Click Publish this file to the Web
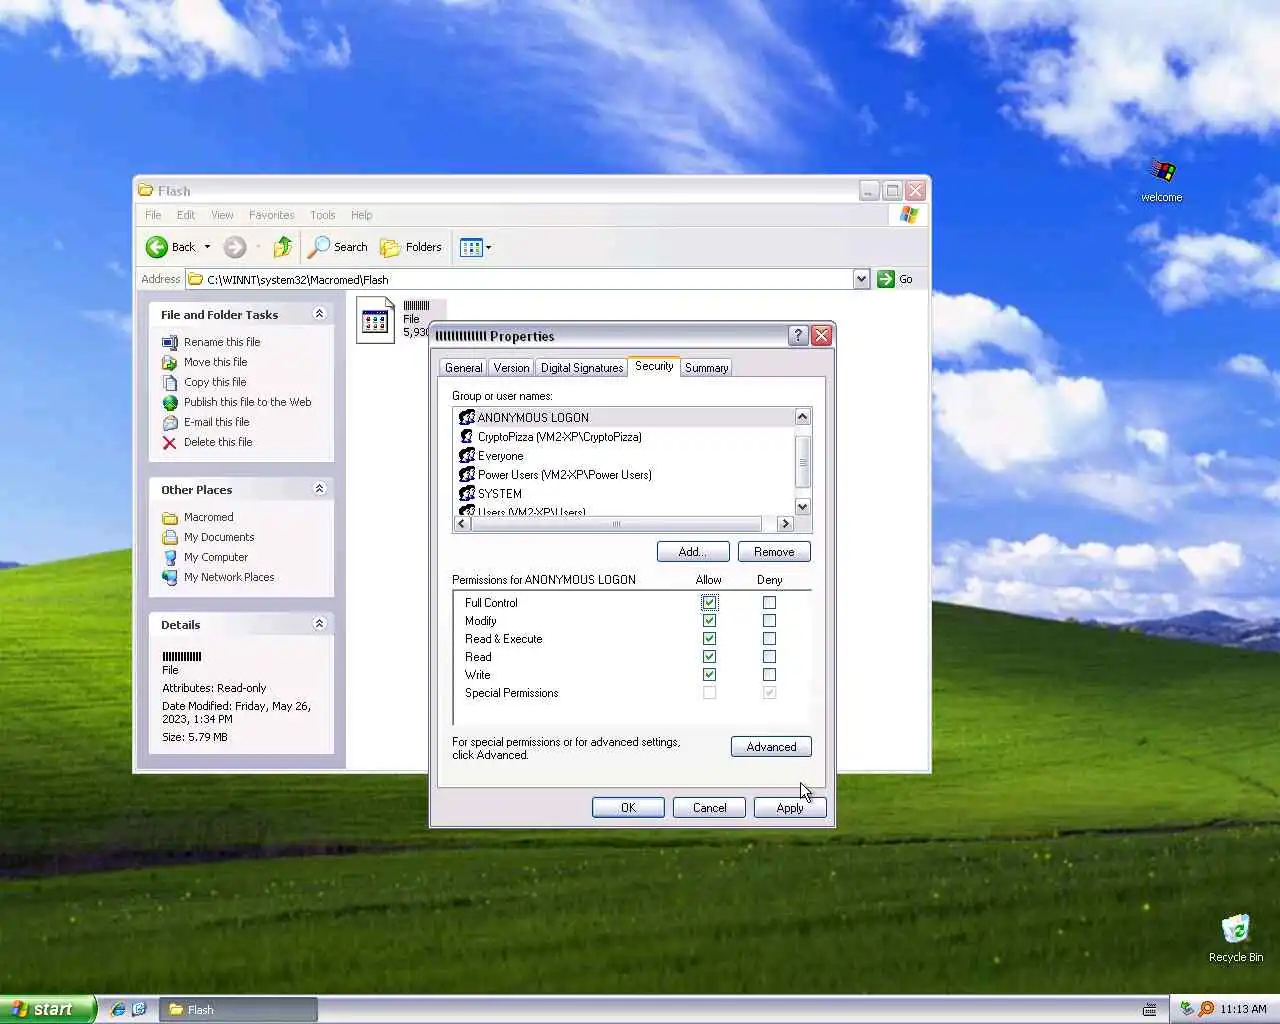The height and width of the screenshot is (1024, 1280). point(247,402)
